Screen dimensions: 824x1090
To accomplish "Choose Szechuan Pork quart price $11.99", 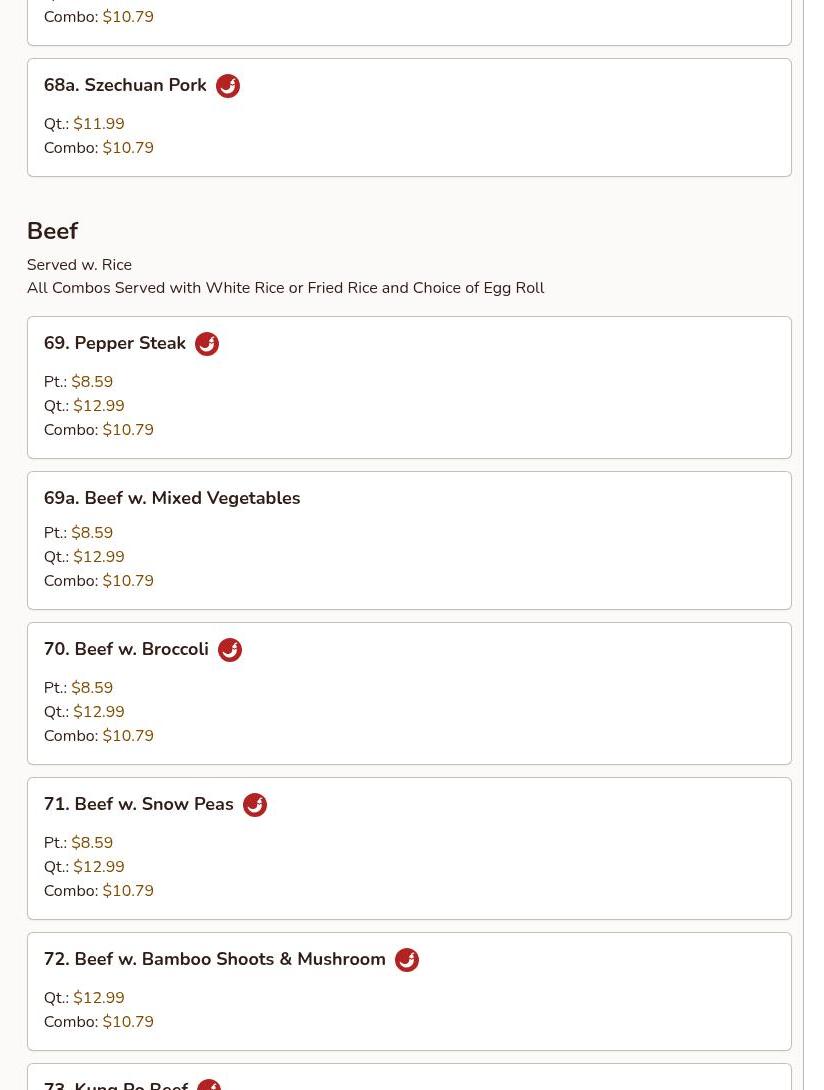I will coord(99,124).
